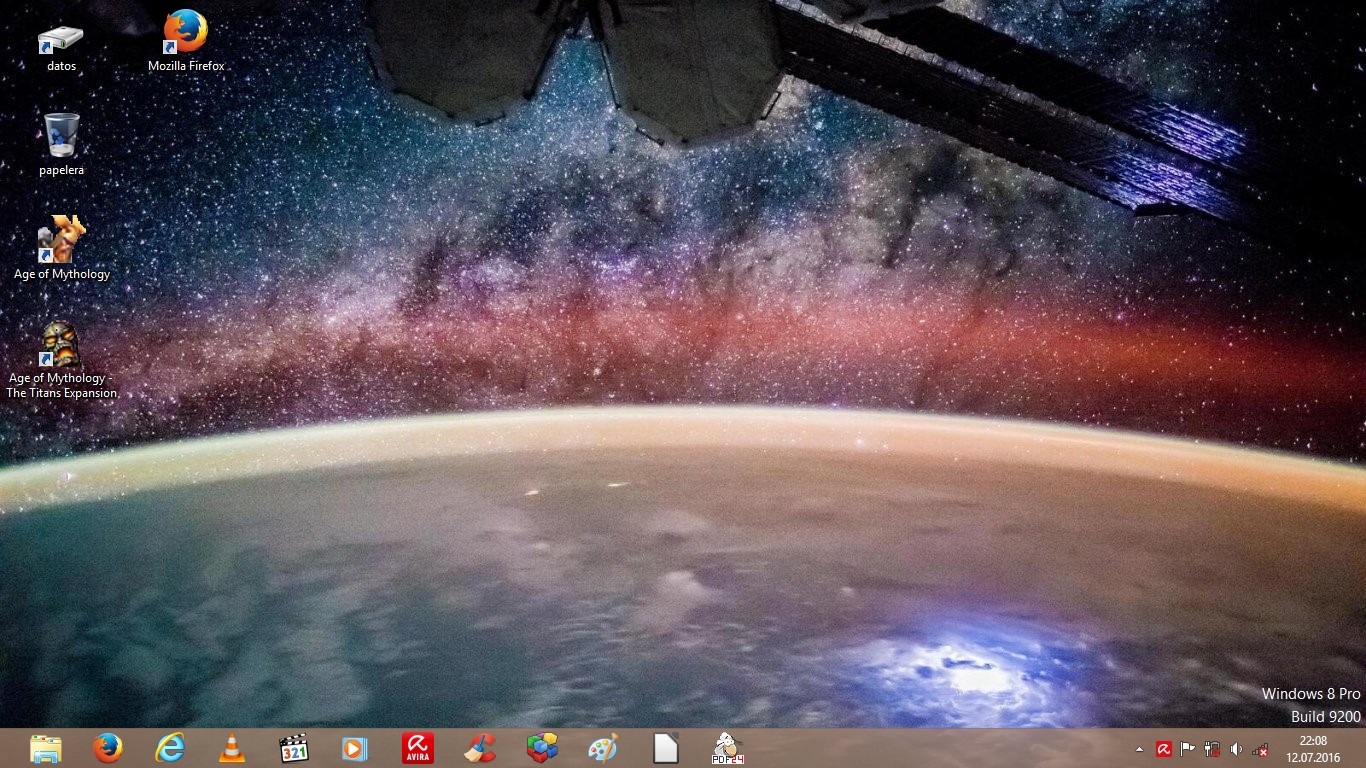Launch Windows Media Player from taskbar

tap(355, 748)
